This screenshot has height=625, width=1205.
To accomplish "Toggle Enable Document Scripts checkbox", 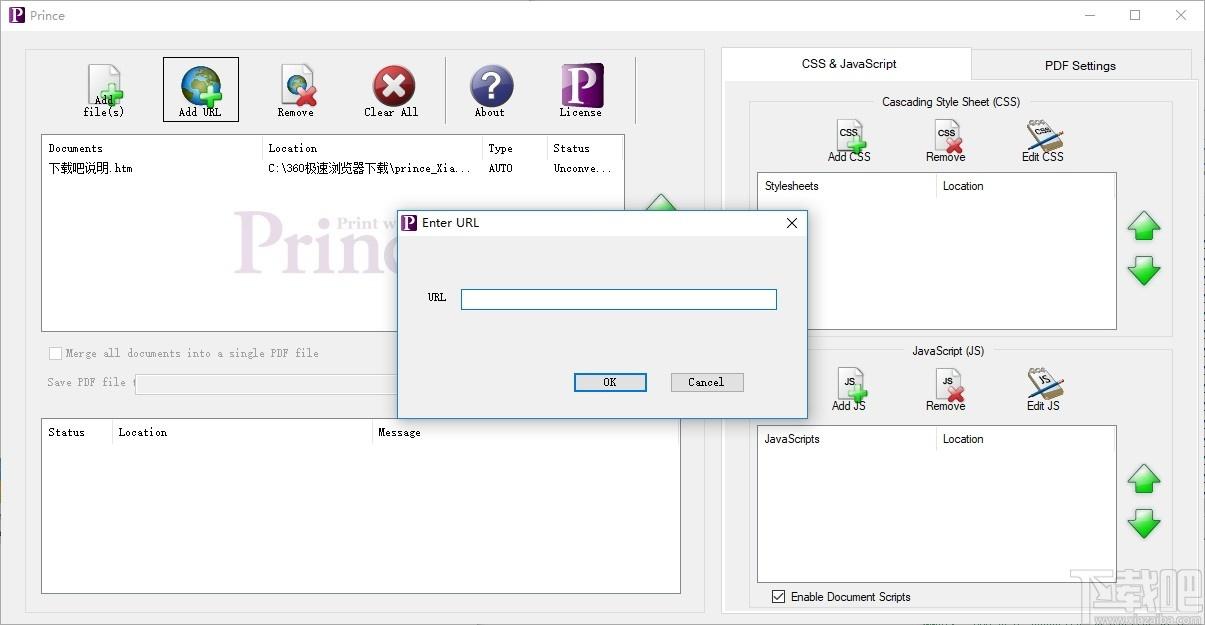I will 779,597.
